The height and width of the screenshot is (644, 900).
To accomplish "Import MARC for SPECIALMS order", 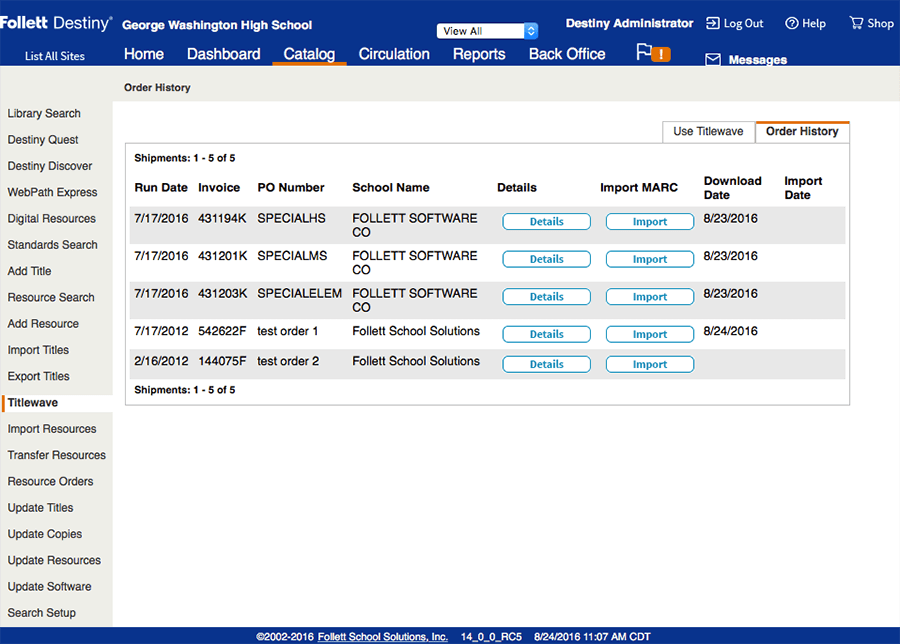I will (x=650, y=259).
